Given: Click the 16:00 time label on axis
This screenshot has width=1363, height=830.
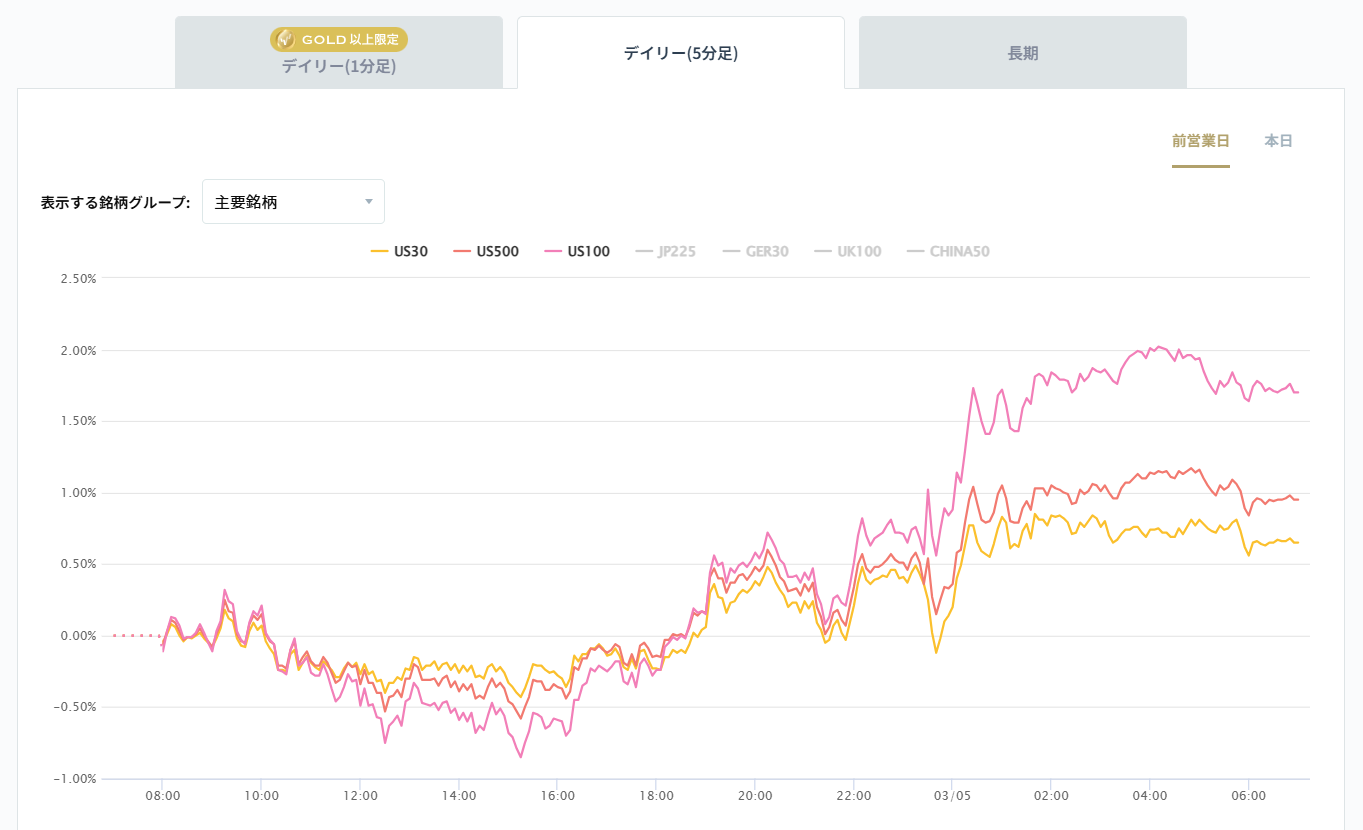Looking at the screenshot, I should pyautogui.click(x=557, y=796).
